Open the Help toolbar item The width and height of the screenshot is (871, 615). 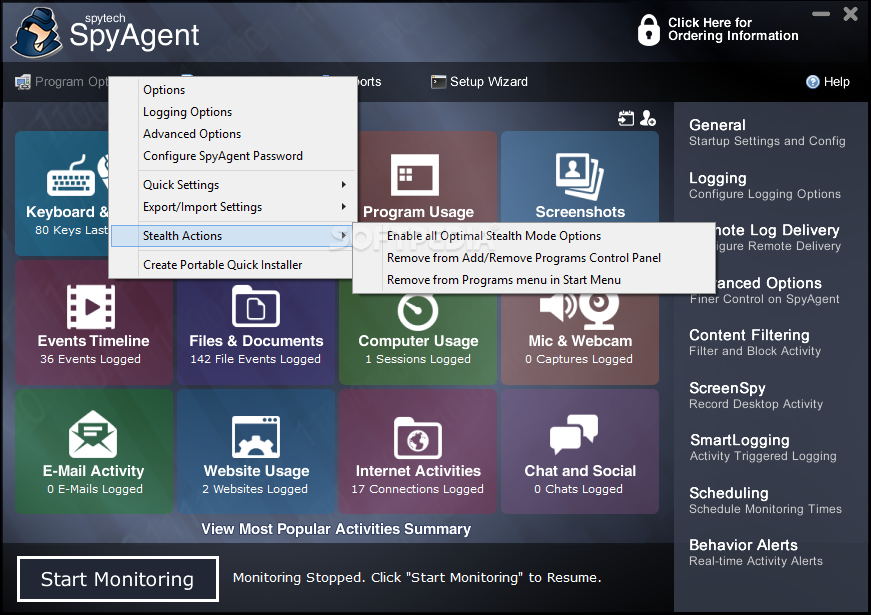click(828, 82)
